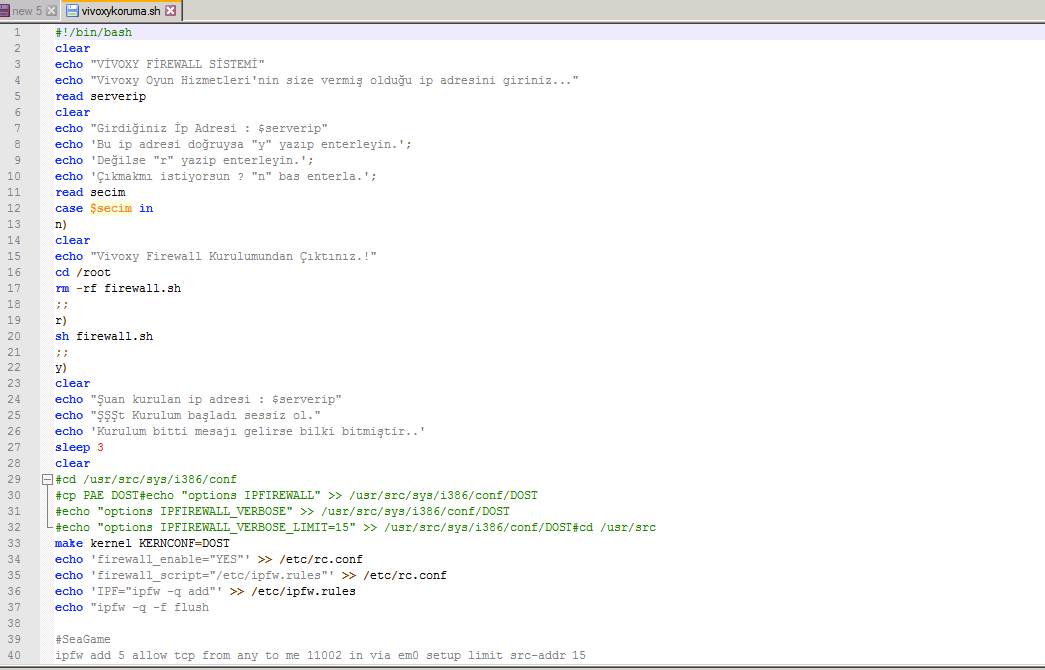
Task: Click the "cd /root" command
Action: (x=83, y=273)
